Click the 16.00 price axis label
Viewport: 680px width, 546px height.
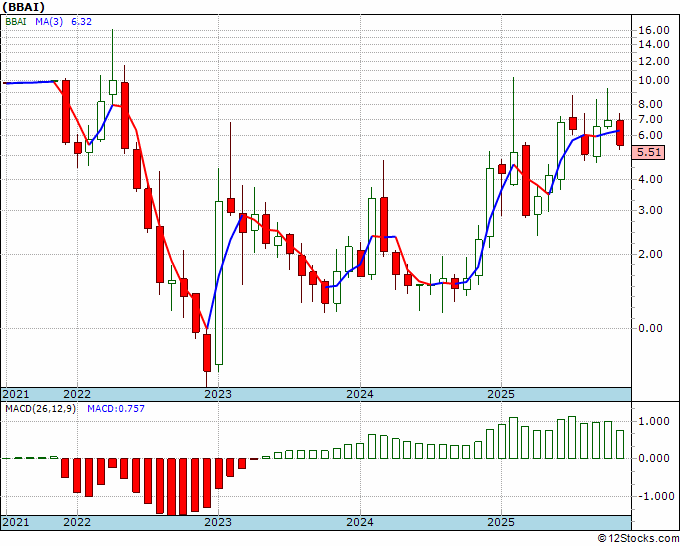pyautogui.click(x=654, y=30)
